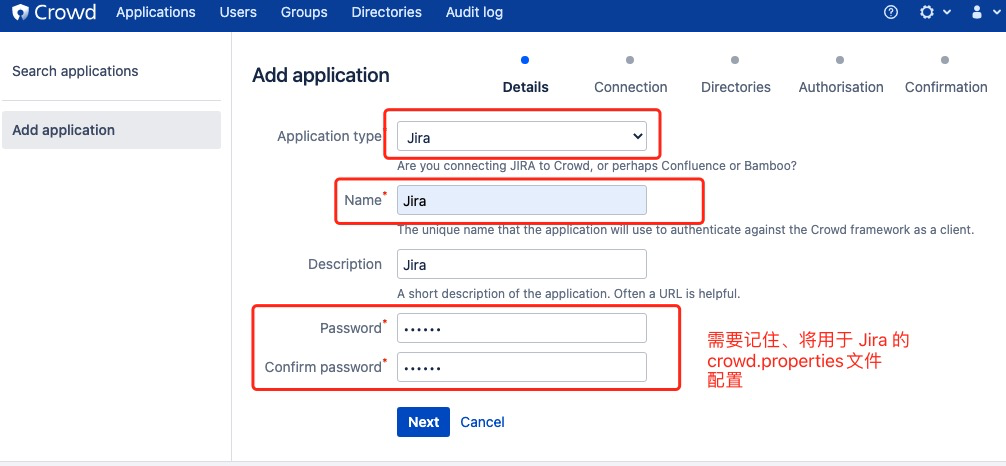Click the Authorisation step dot
The width and height of the screenshot is (1006, 466).
point(840,60)
